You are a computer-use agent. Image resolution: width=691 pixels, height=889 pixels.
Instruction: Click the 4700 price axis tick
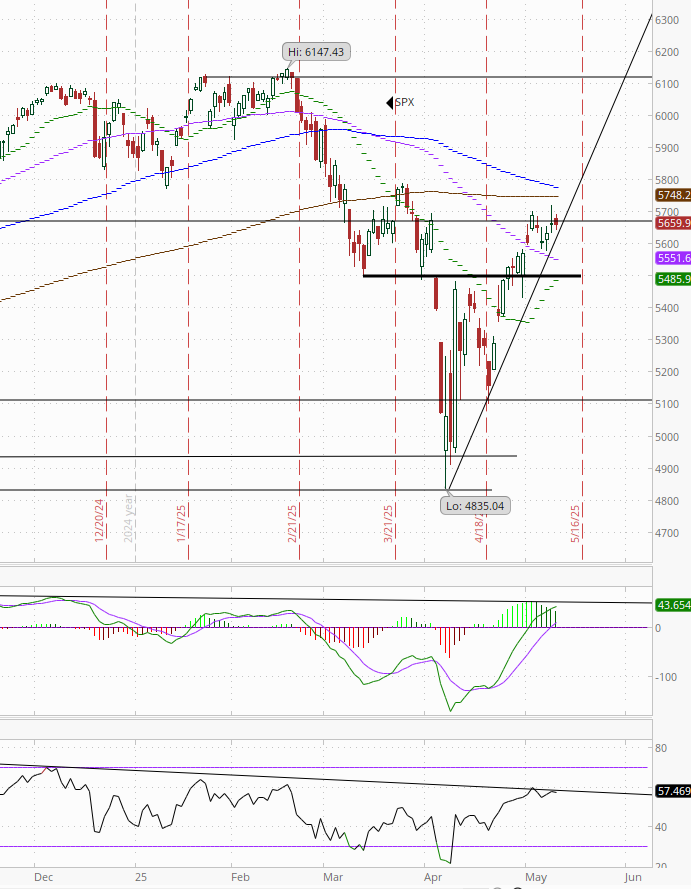[667, 533]
